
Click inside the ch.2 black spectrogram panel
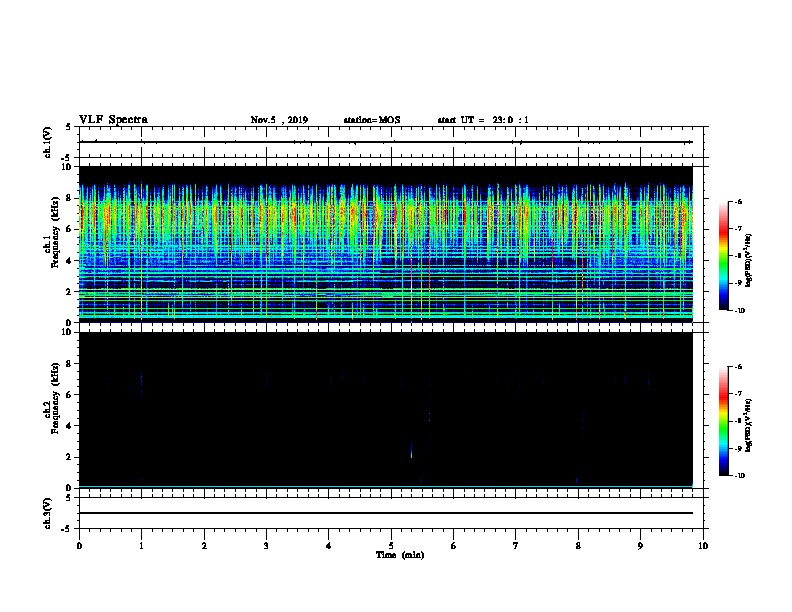(385, 410)
